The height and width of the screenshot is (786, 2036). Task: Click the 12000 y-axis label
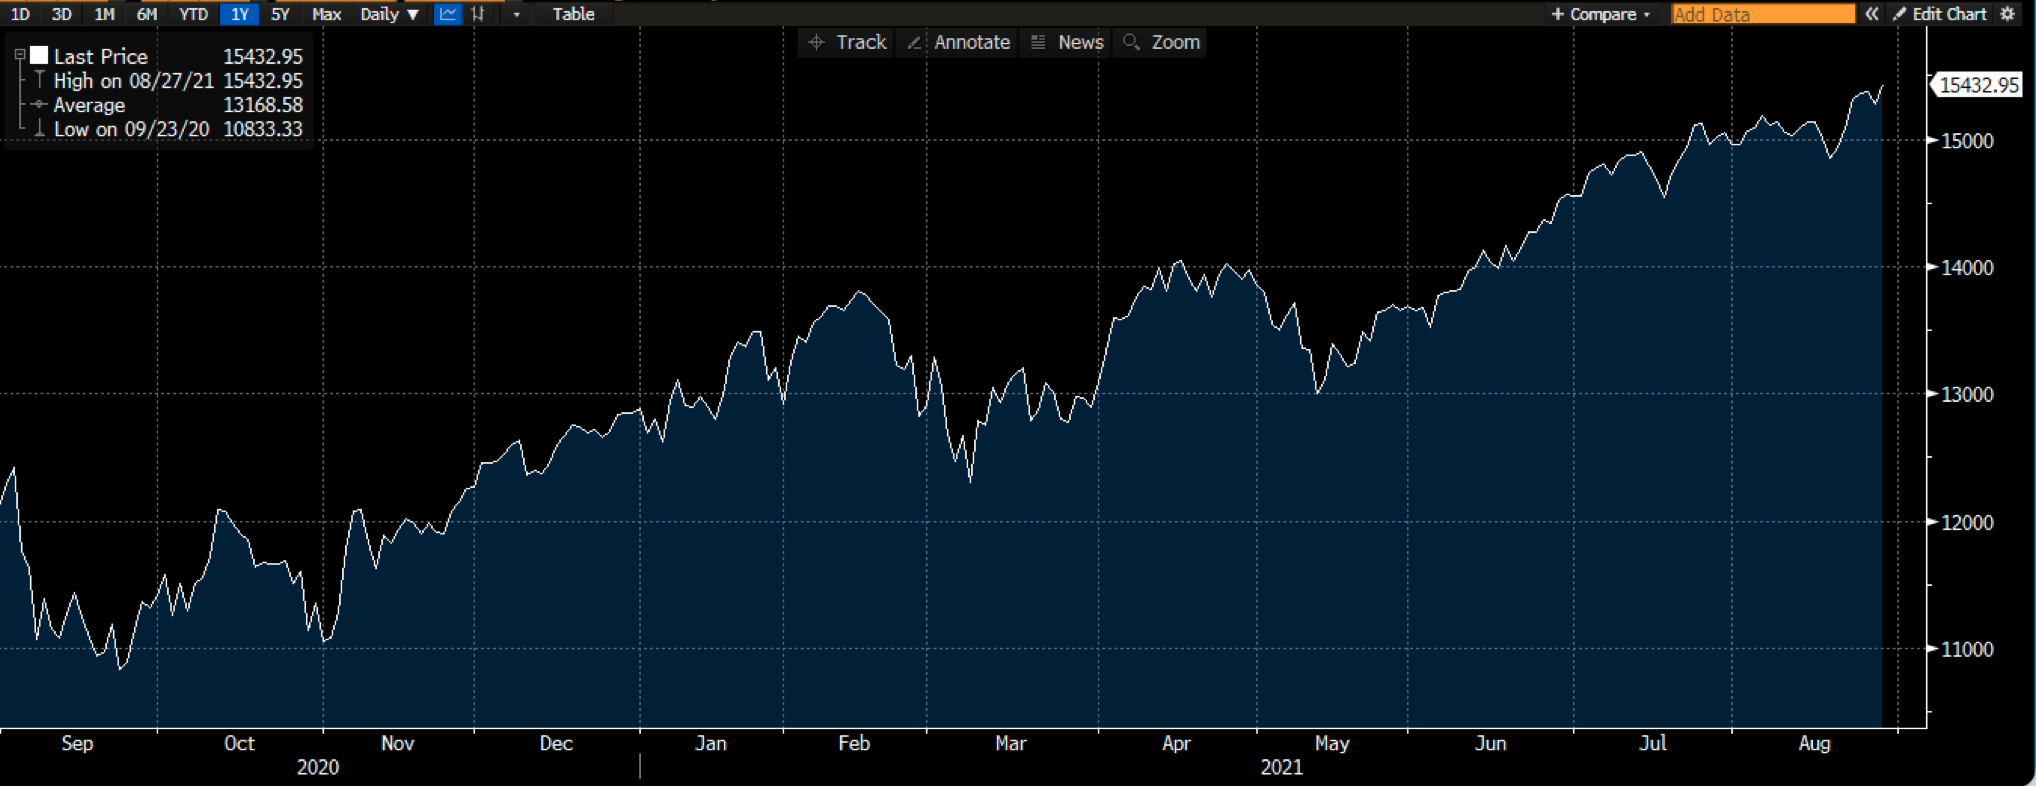click(x=1967, y=523)
